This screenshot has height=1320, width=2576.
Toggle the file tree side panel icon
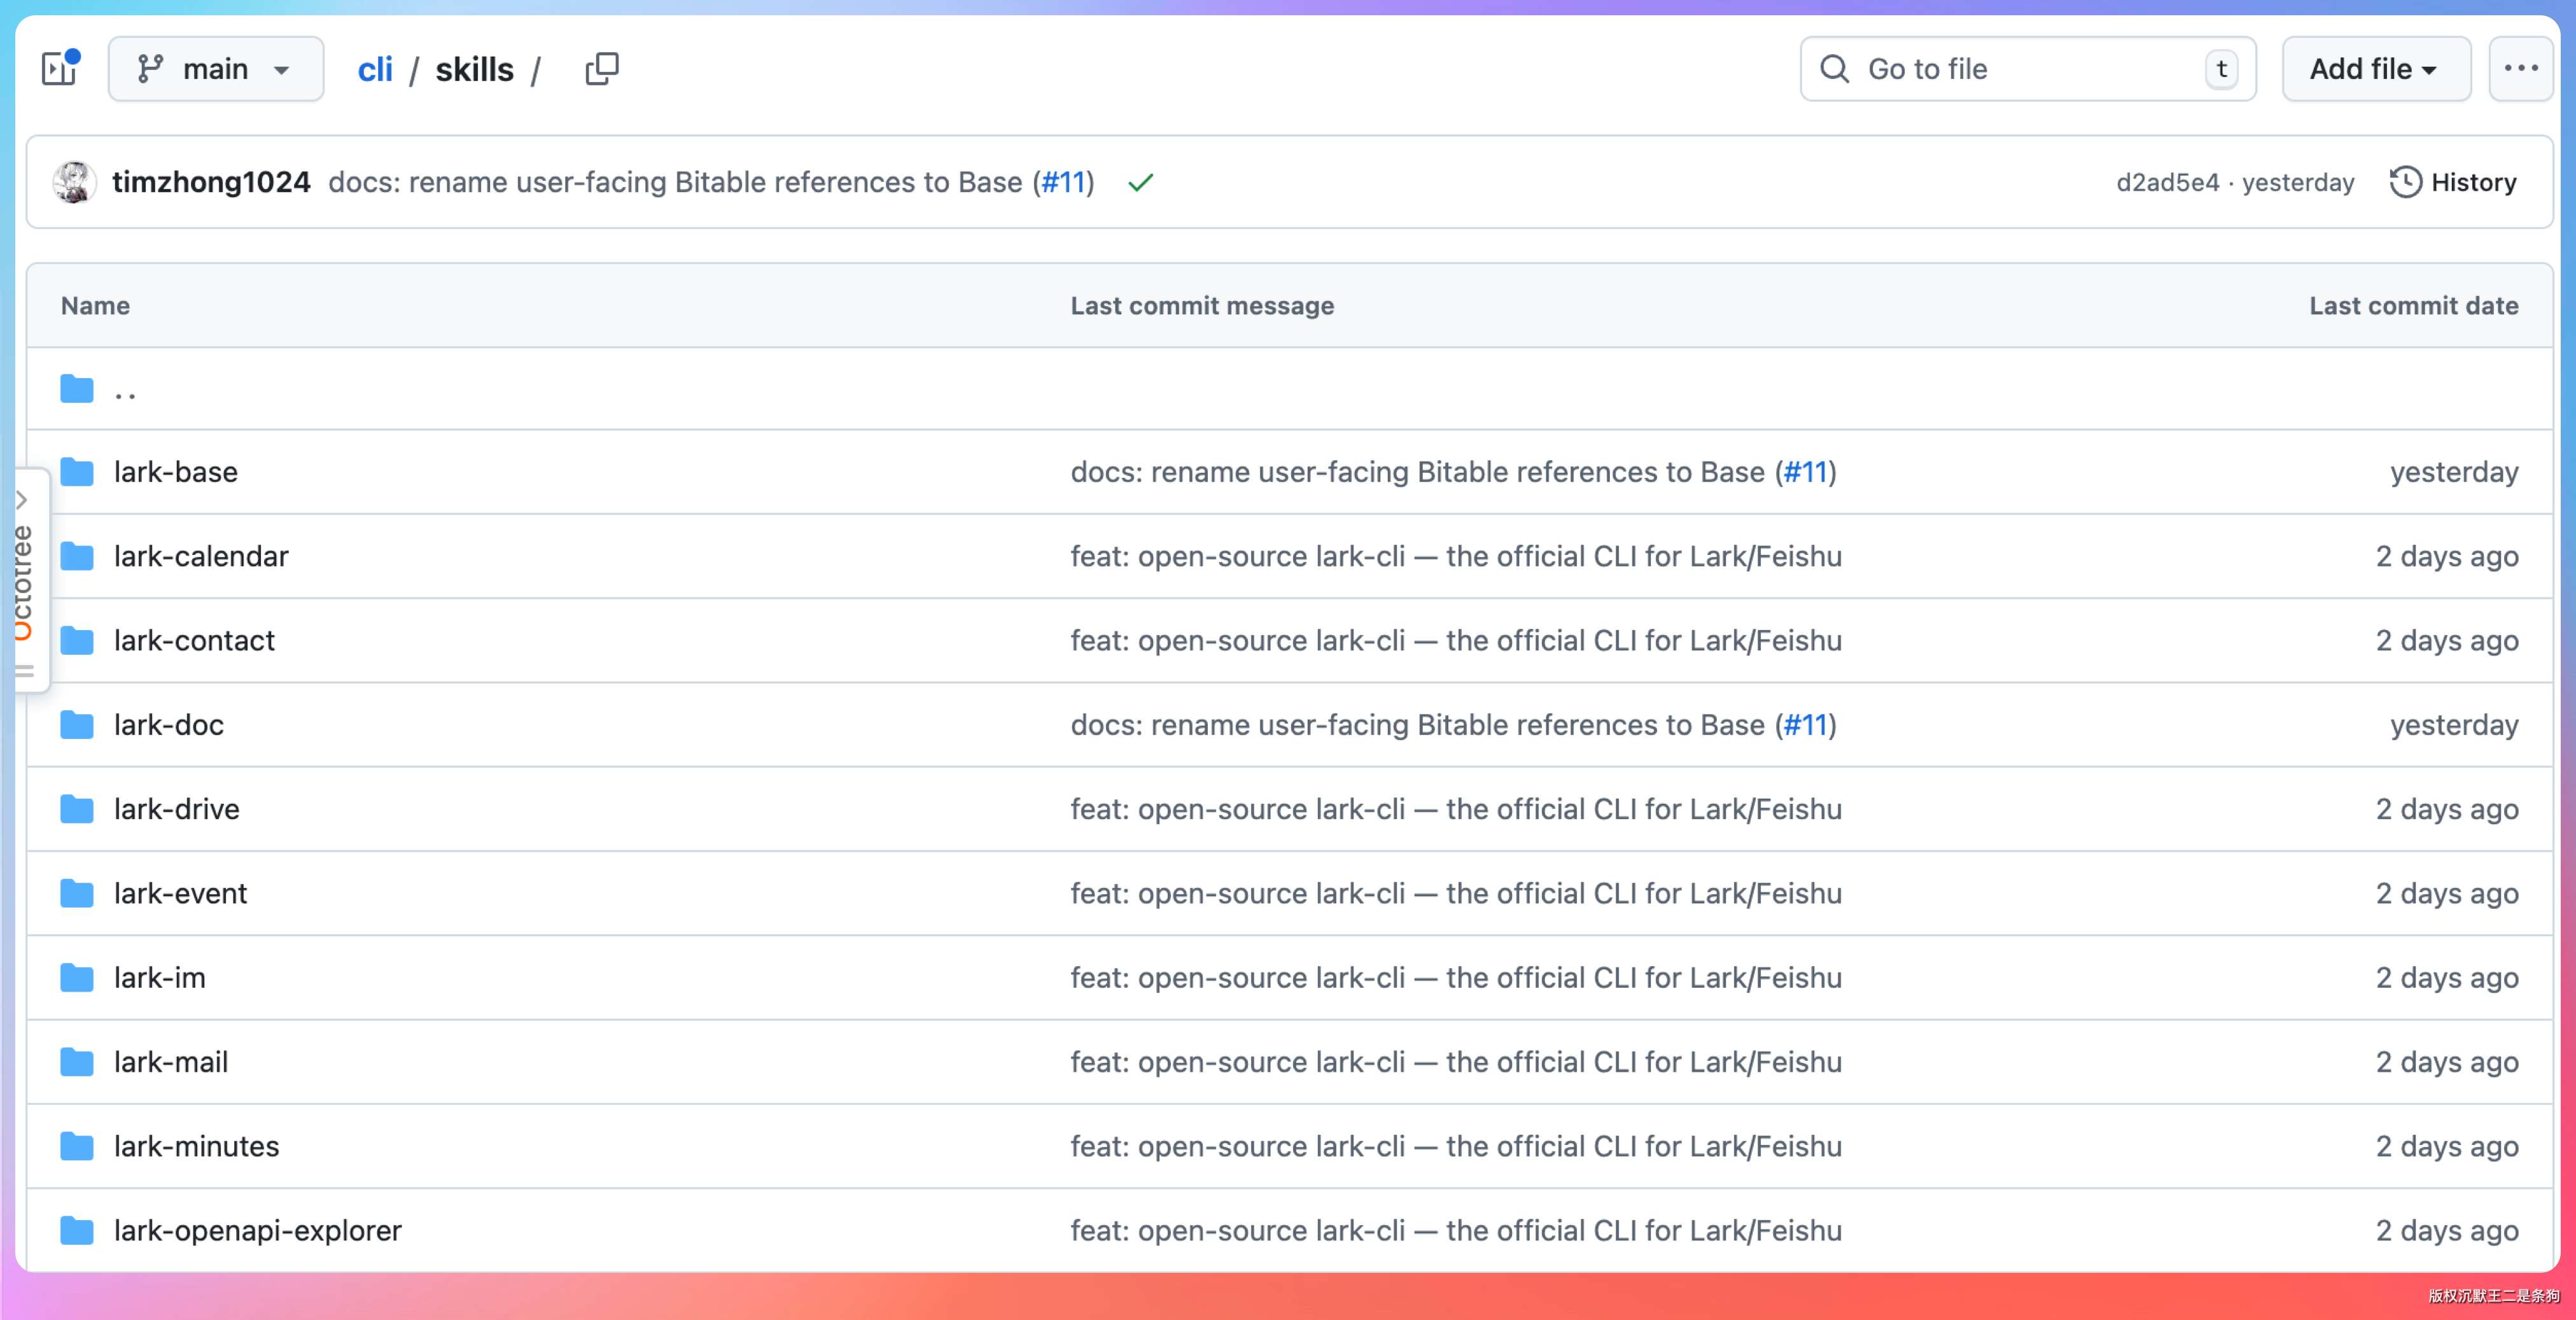[59, 69]
